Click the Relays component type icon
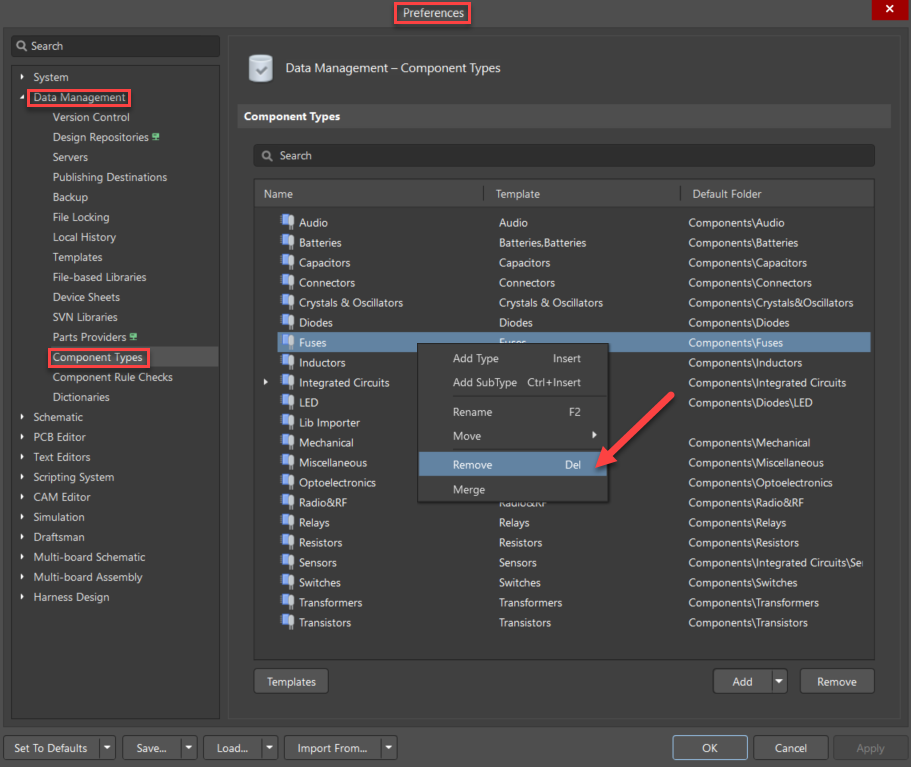The width and height of the screenshot is (911, 767). pyautogui.click(x=288, y=522)
